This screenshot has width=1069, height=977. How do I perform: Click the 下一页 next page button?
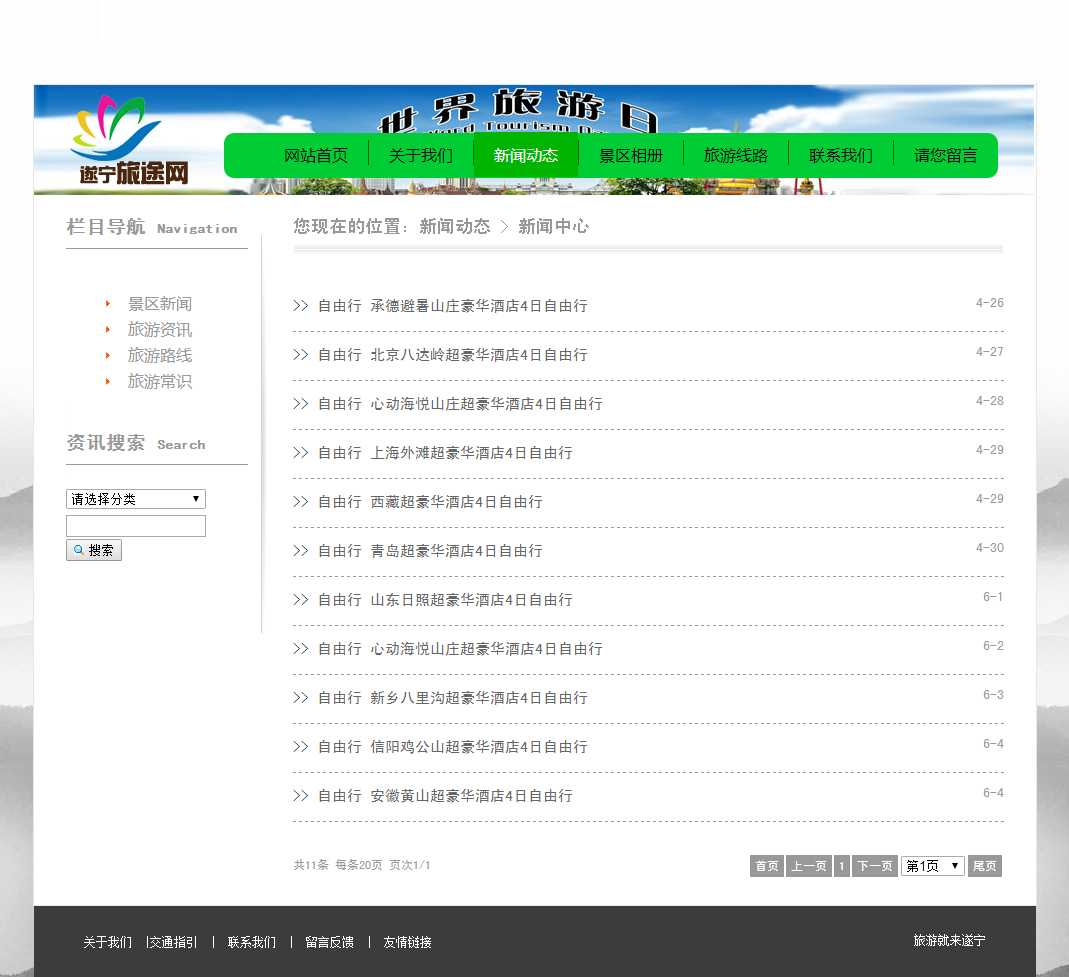(875, 866)
